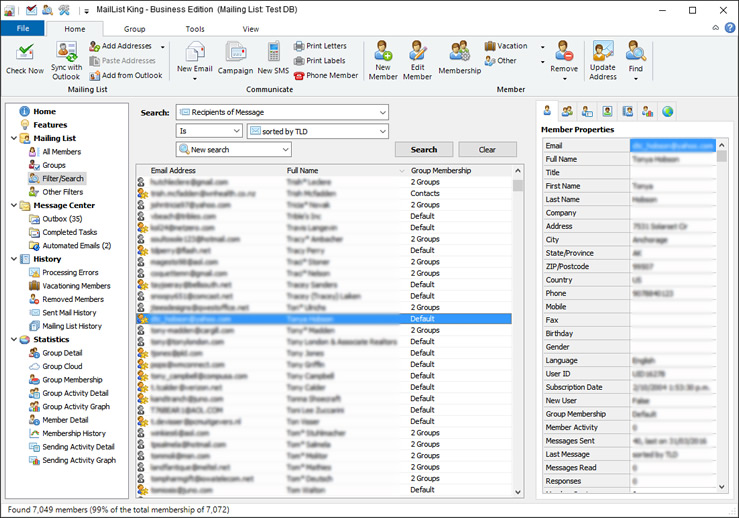Open the File menu
The width and height of the screenshot is (739, 518).
pyautogui.click(x=23, y=28)
